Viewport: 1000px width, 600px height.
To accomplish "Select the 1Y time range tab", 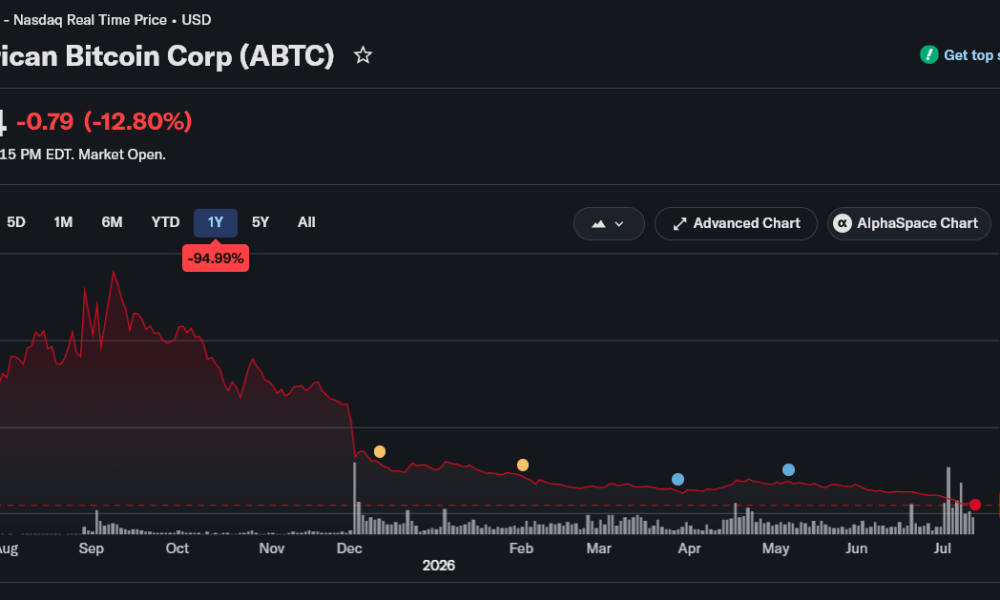I will [x=216, y=223].
